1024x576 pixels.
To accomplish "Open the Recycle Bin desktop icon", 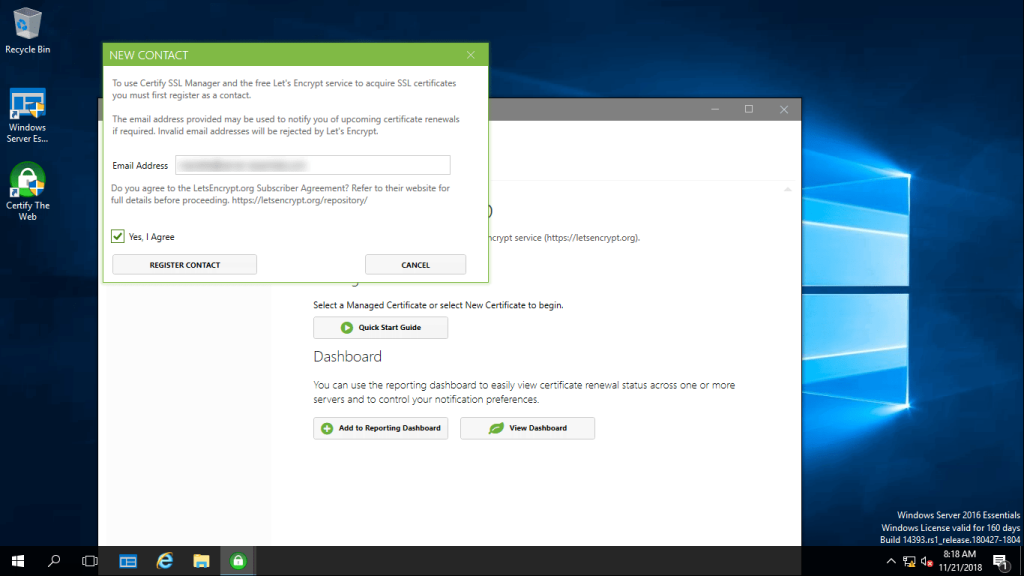I will [x=27, y=30].
